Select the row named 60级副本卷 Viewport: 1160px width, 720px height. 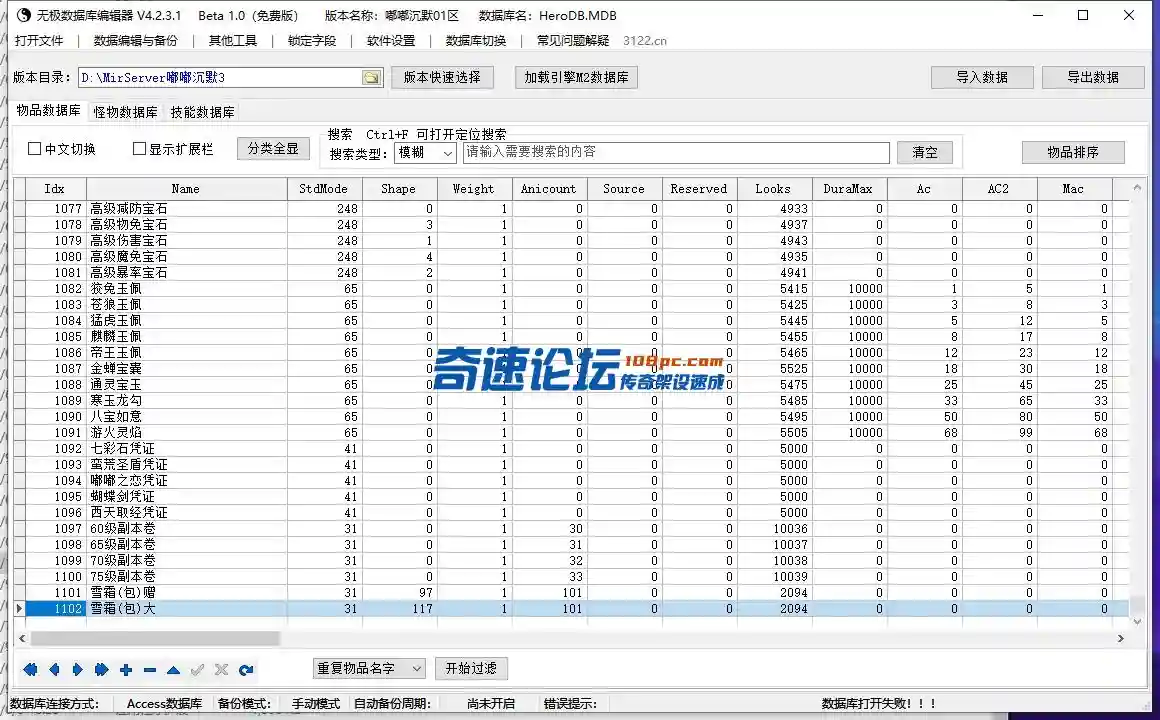[x=571, y=528]
